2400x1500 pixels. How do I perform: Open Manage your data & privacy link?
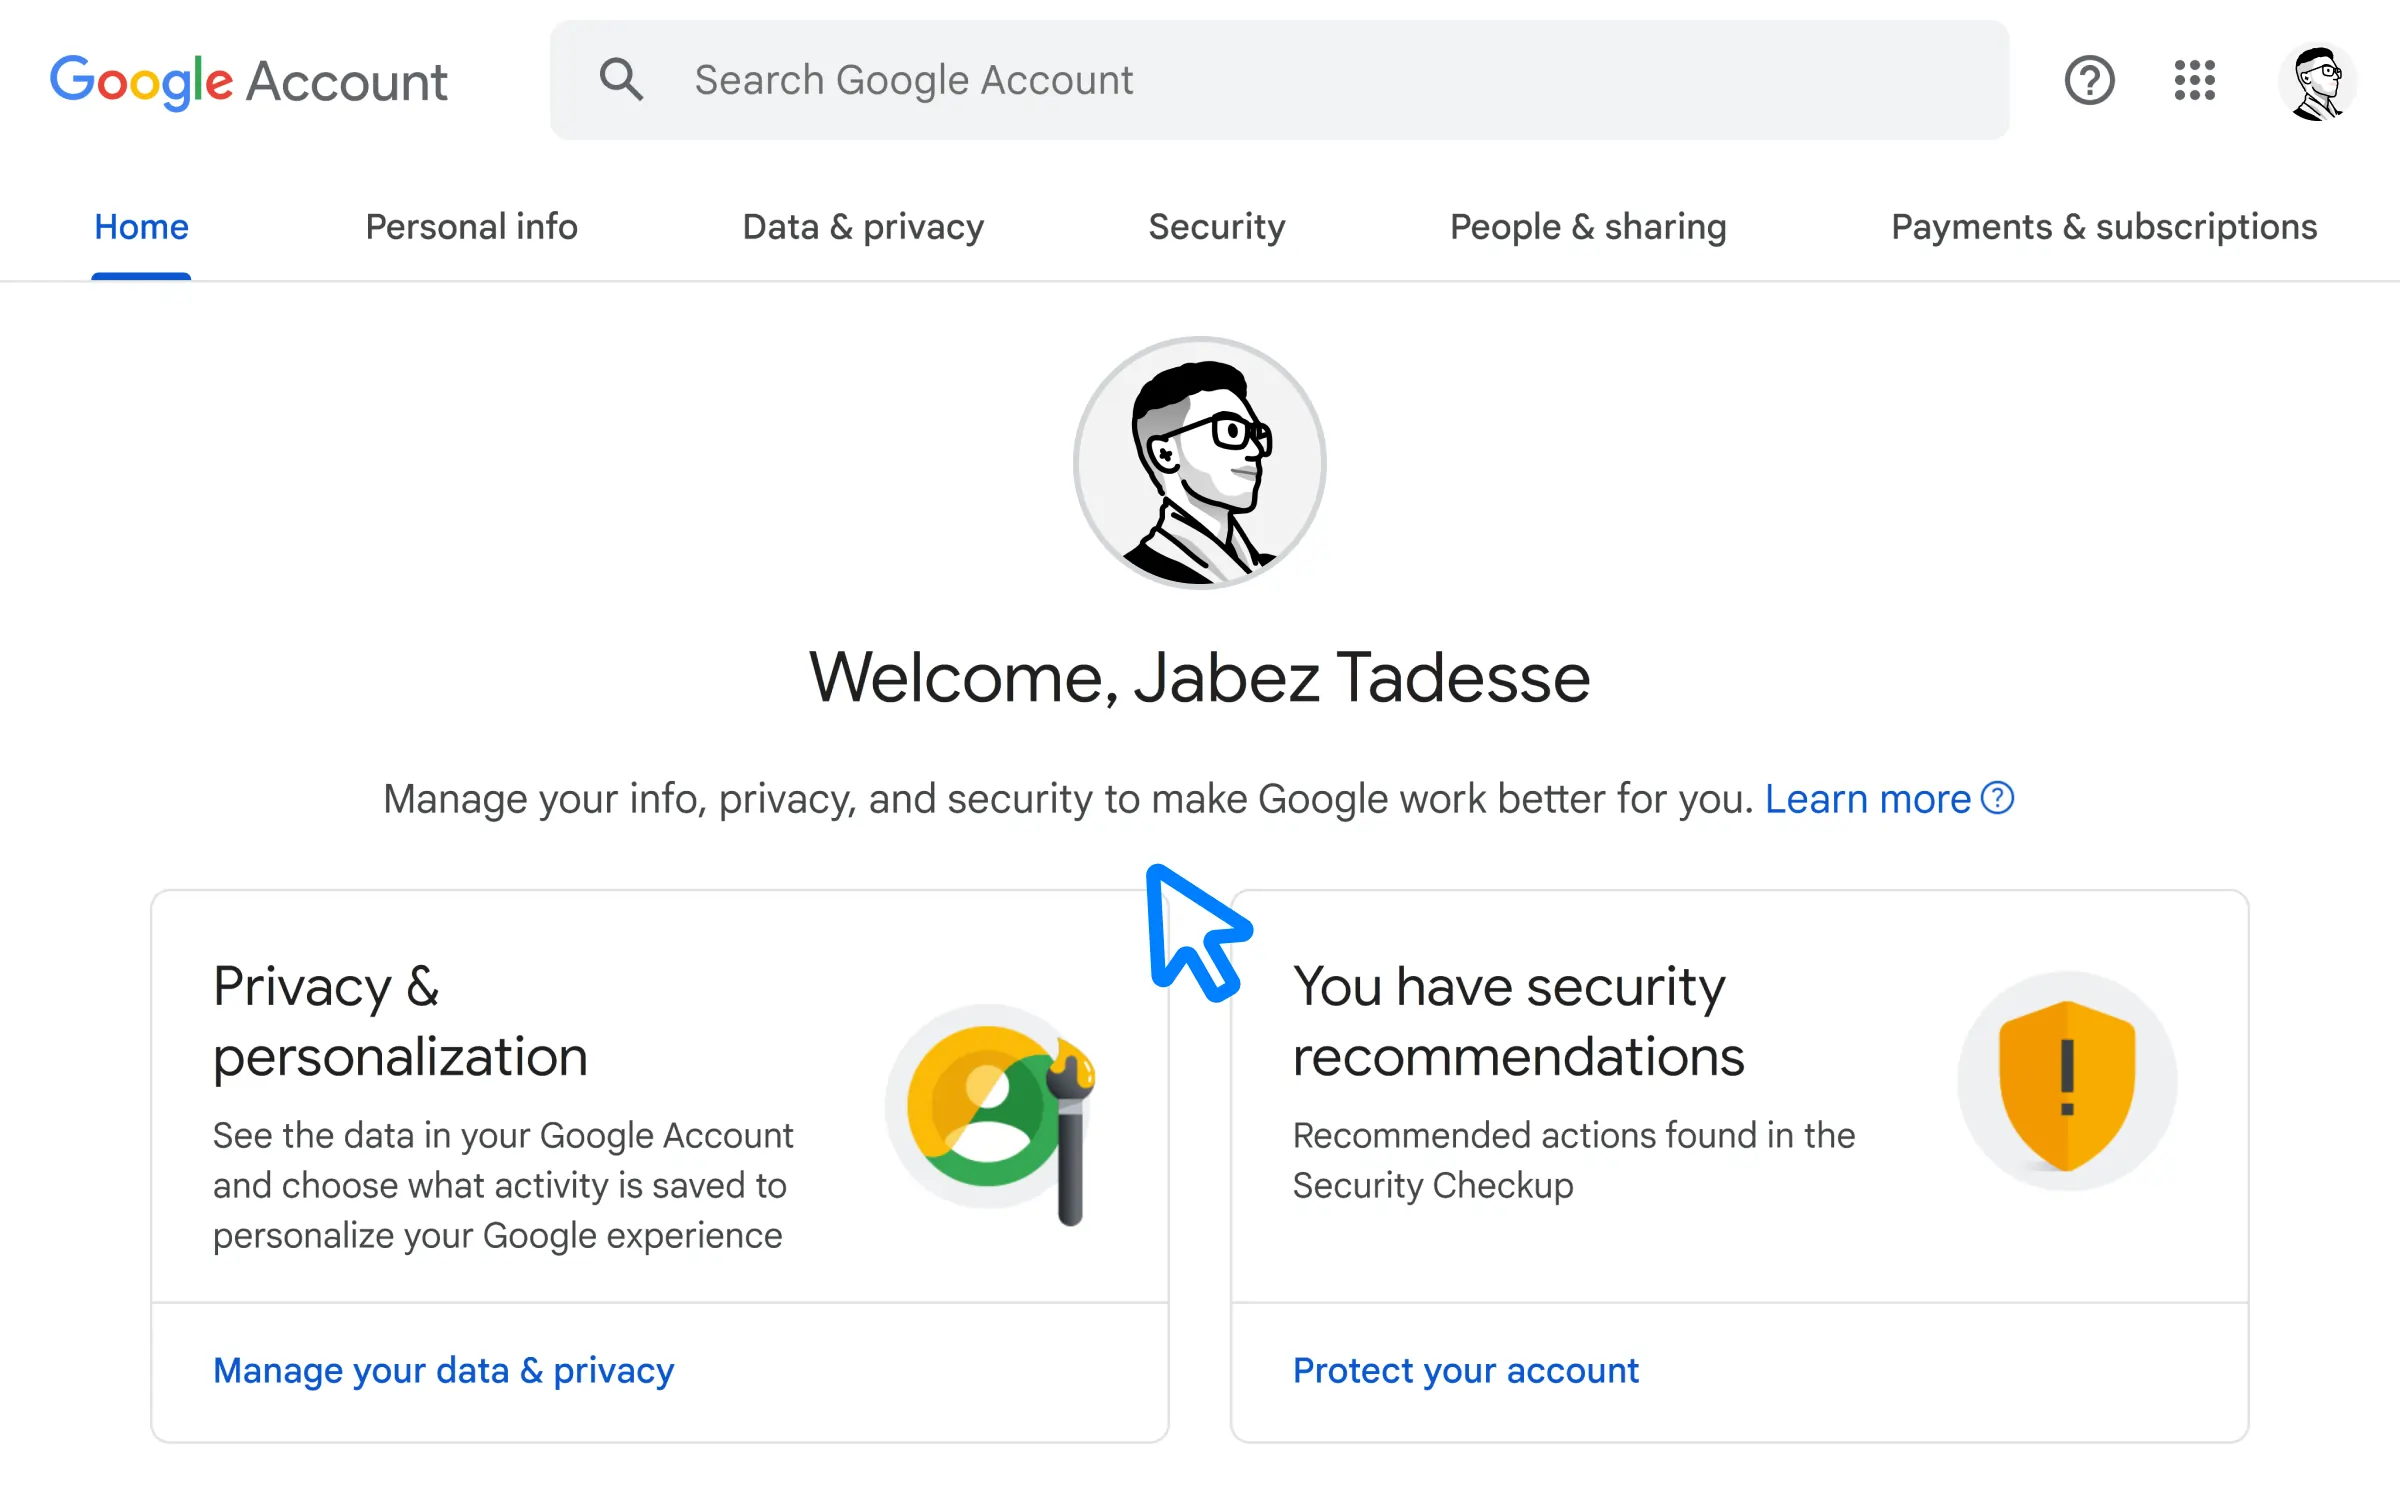(x=444, y=1370)
